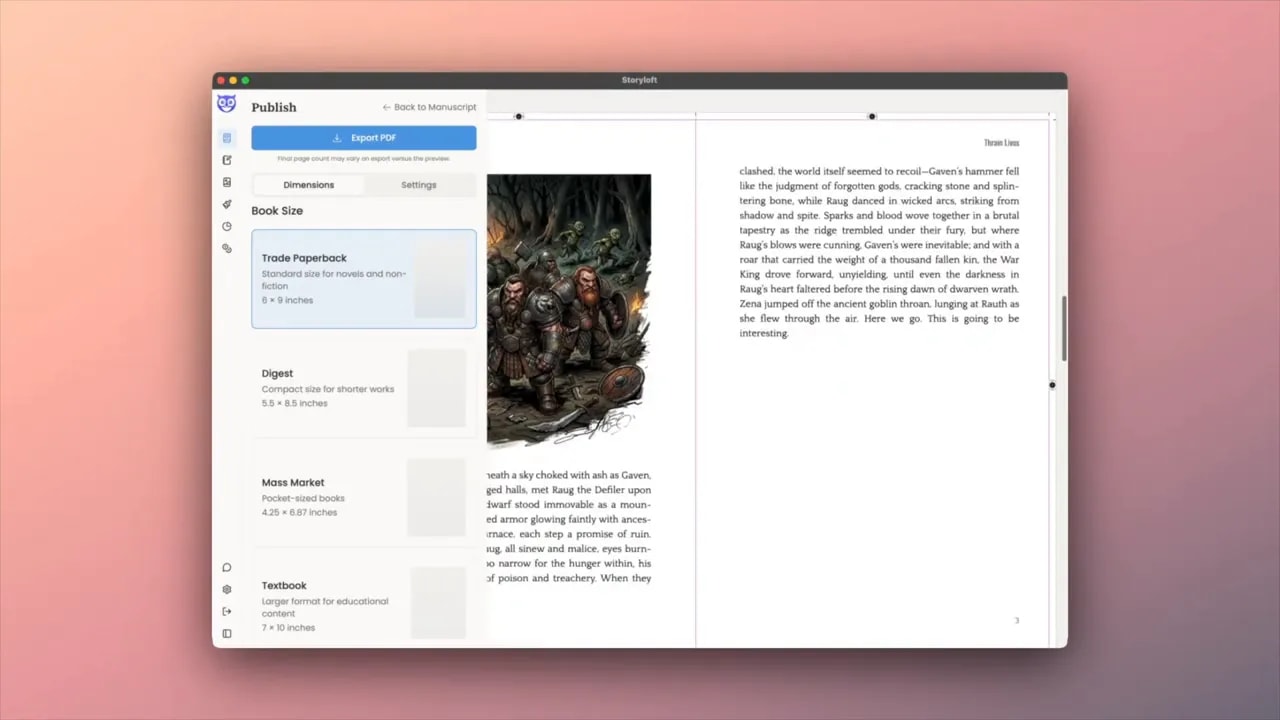Open the gear settings sidebar icon
This screenshot has width=1280, height=720.
point(227,590)
